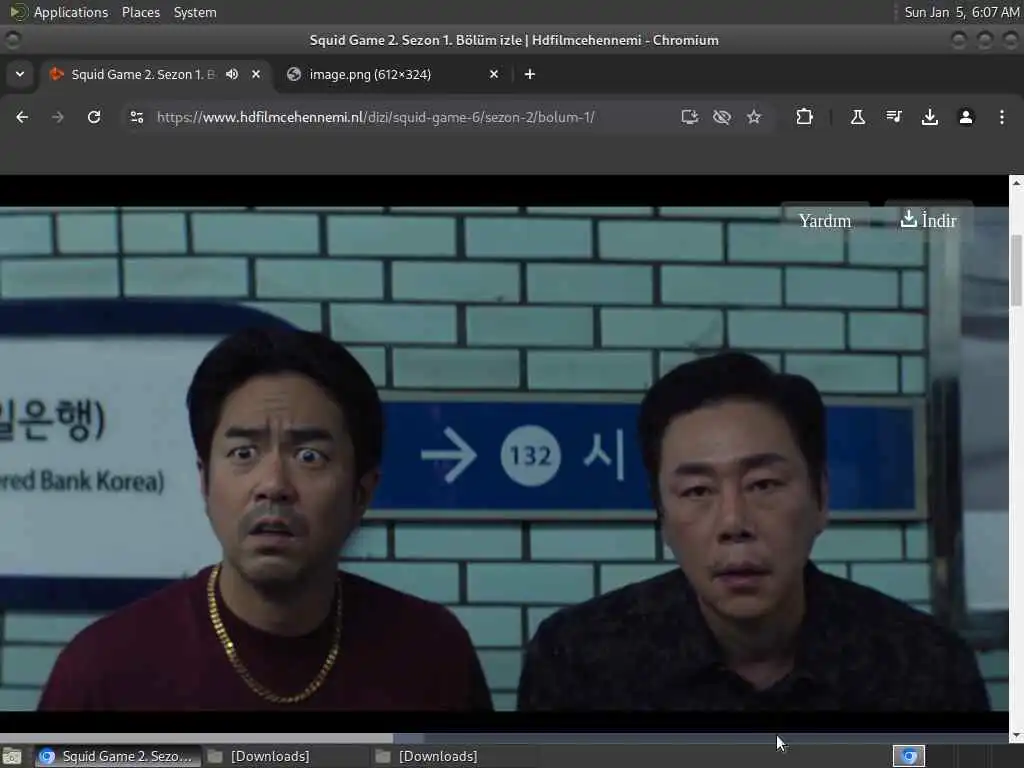Image resolution: width=1024 pixels, height=768 pixels.
Task: Expand the tab search dropdown
Action: 20,74
